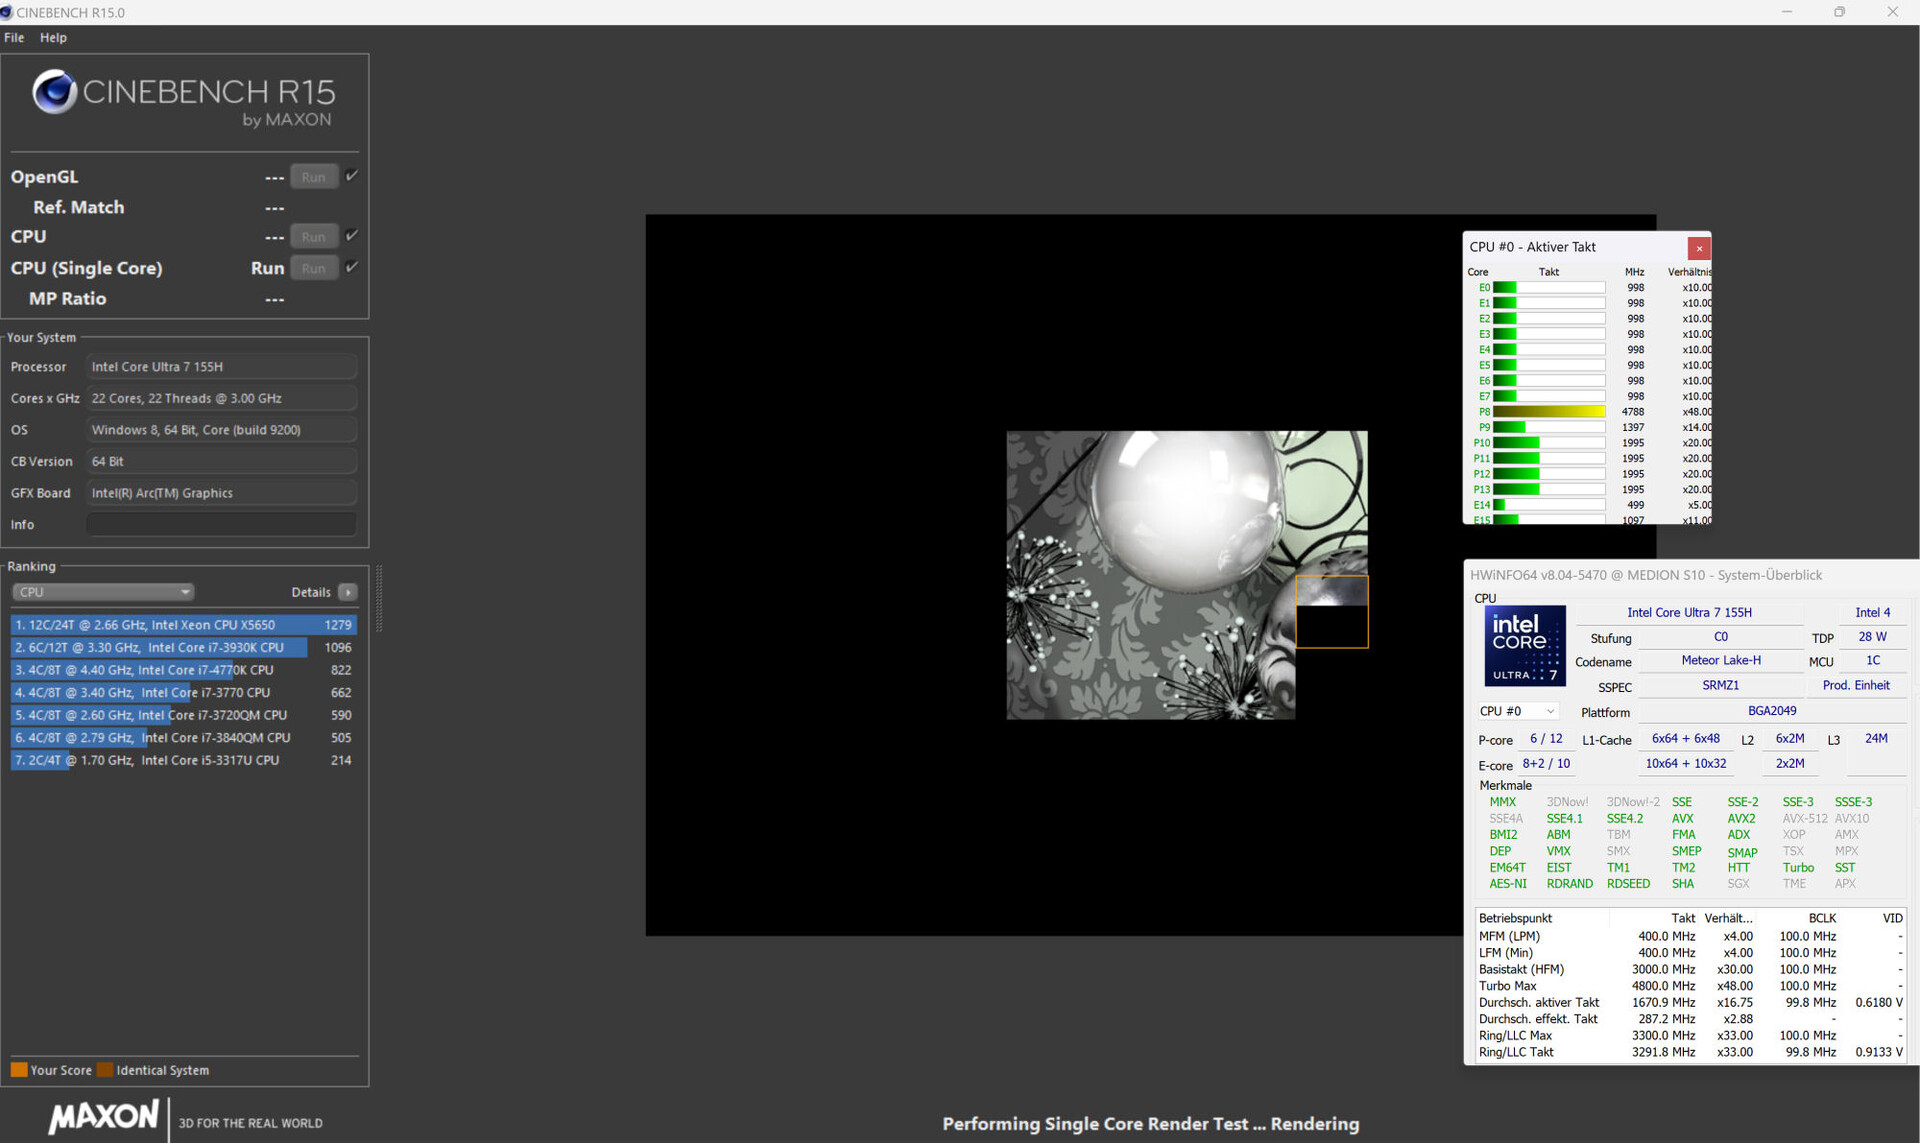Click the Details arrow icon in Ranking

click(x=348, y=592)
